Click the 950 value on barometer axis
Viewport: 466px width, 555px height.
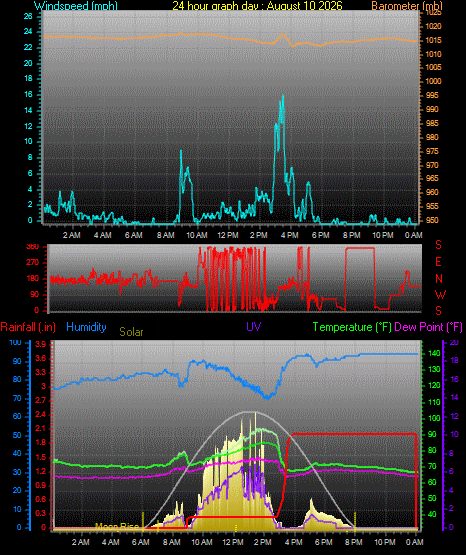pos(432,220)
